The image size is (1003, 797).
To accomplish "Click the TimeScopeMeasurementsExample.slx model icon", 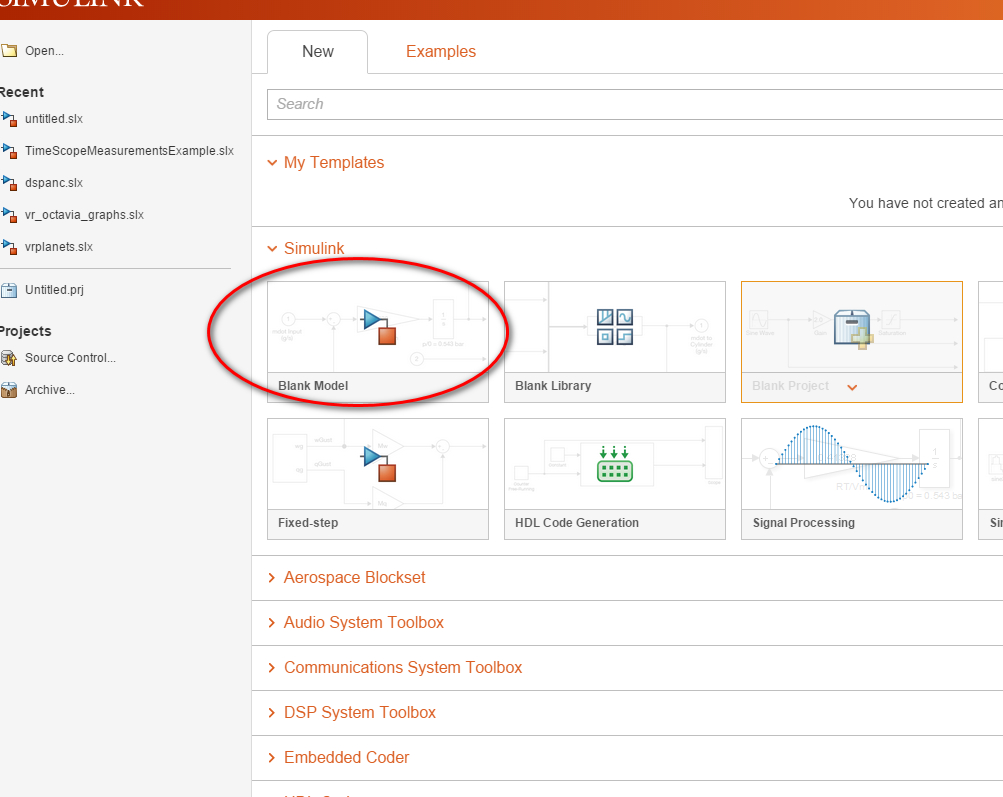I will point(9,151).
